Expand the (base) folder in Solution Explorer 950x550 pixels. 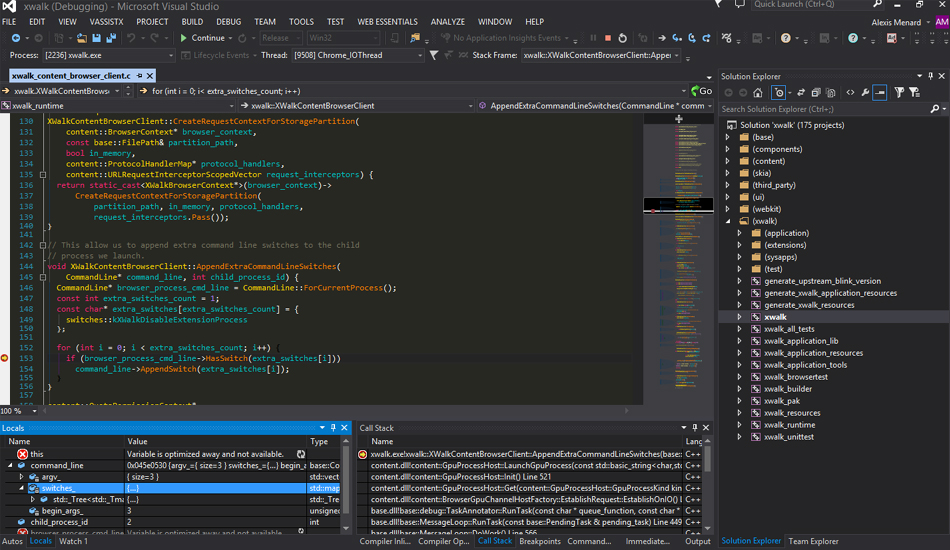click(728, 137)
